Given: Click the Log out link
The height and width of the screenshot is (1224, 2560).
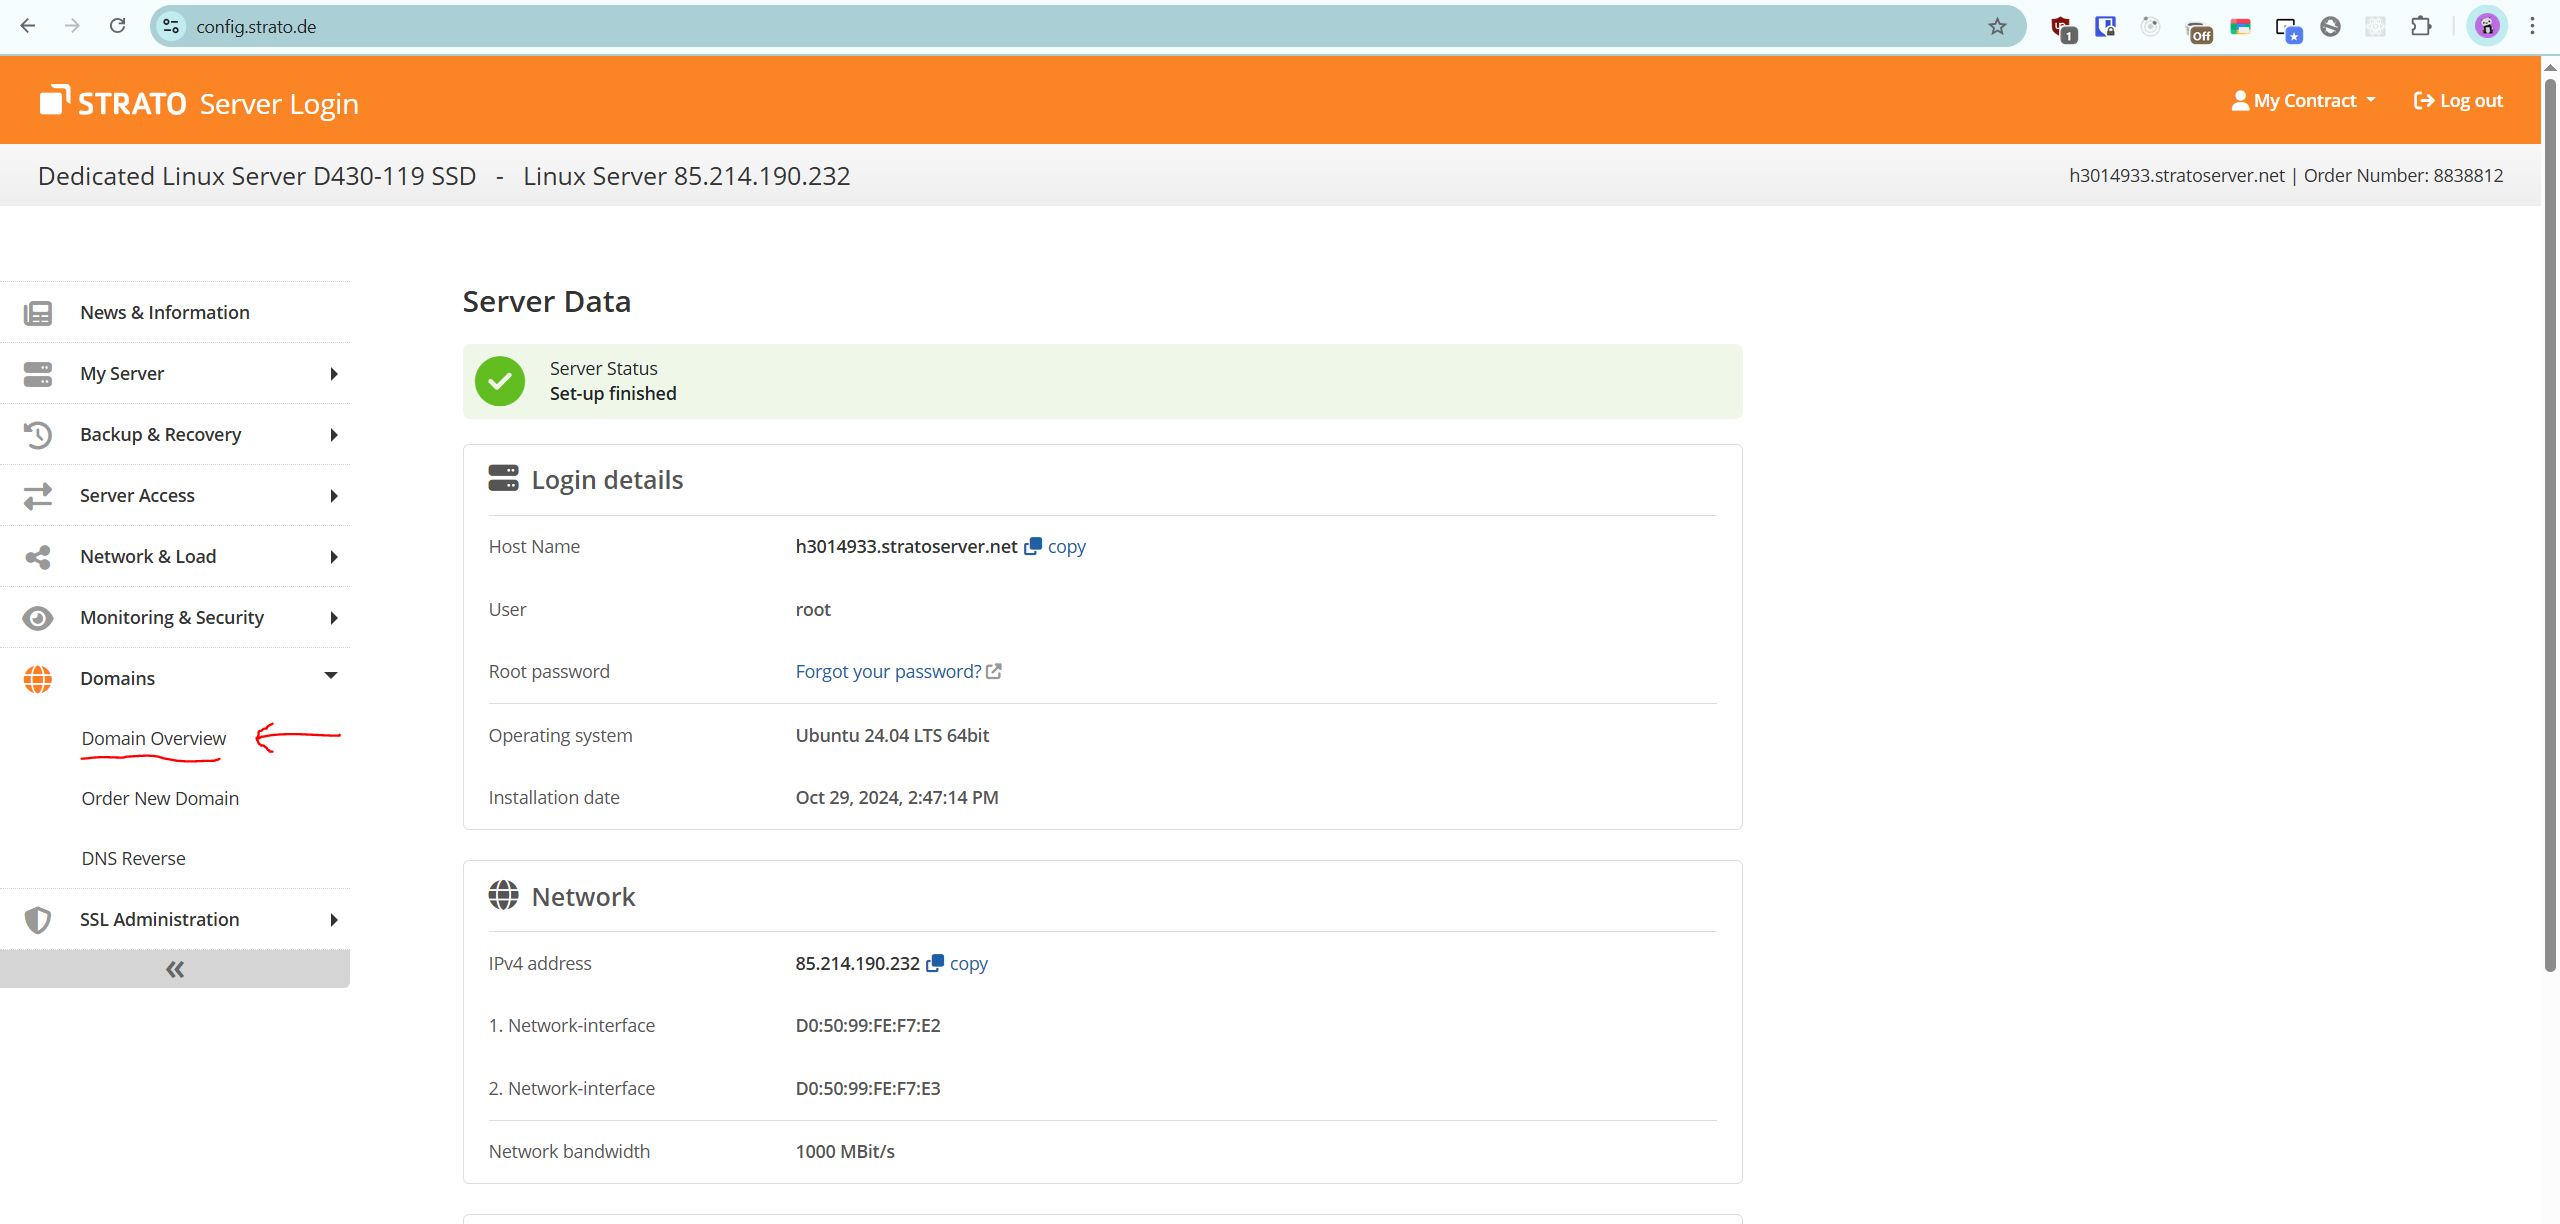Looking at the screenshot, I should pyautogui.click(x=2458, y=101).
